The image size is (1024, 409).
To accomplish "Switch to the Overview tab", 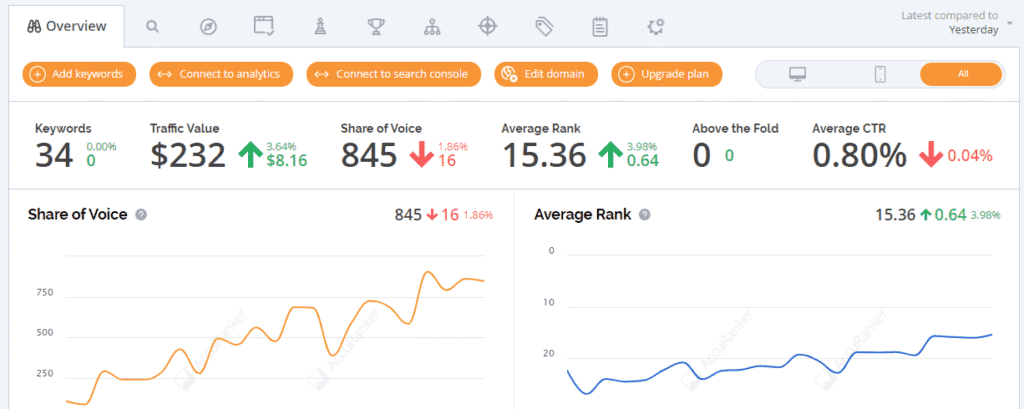I will (67, 26).
